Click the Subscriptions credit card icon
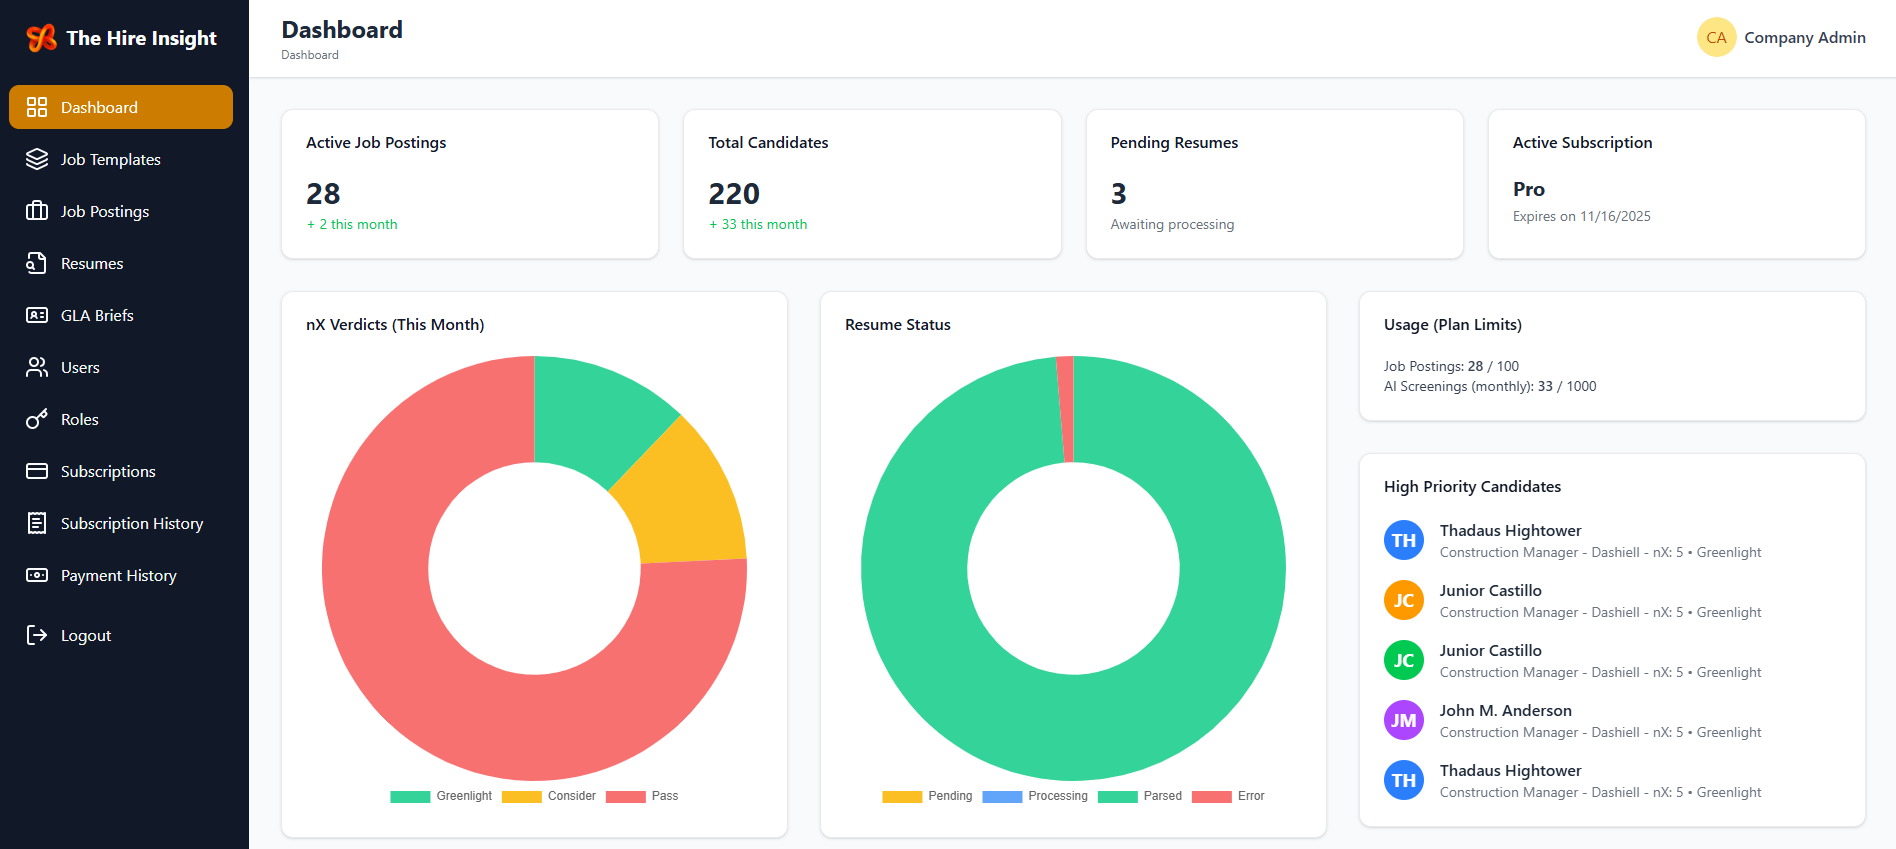1896x849 pixels. [x=37, y=472]
